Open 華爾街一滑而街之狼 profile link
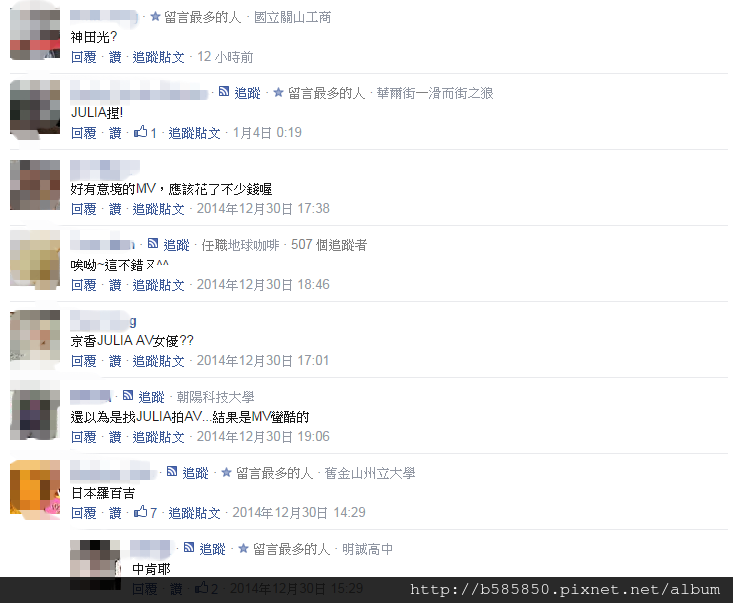Screen dimensions: 733x603 click(x=435, y=93)
